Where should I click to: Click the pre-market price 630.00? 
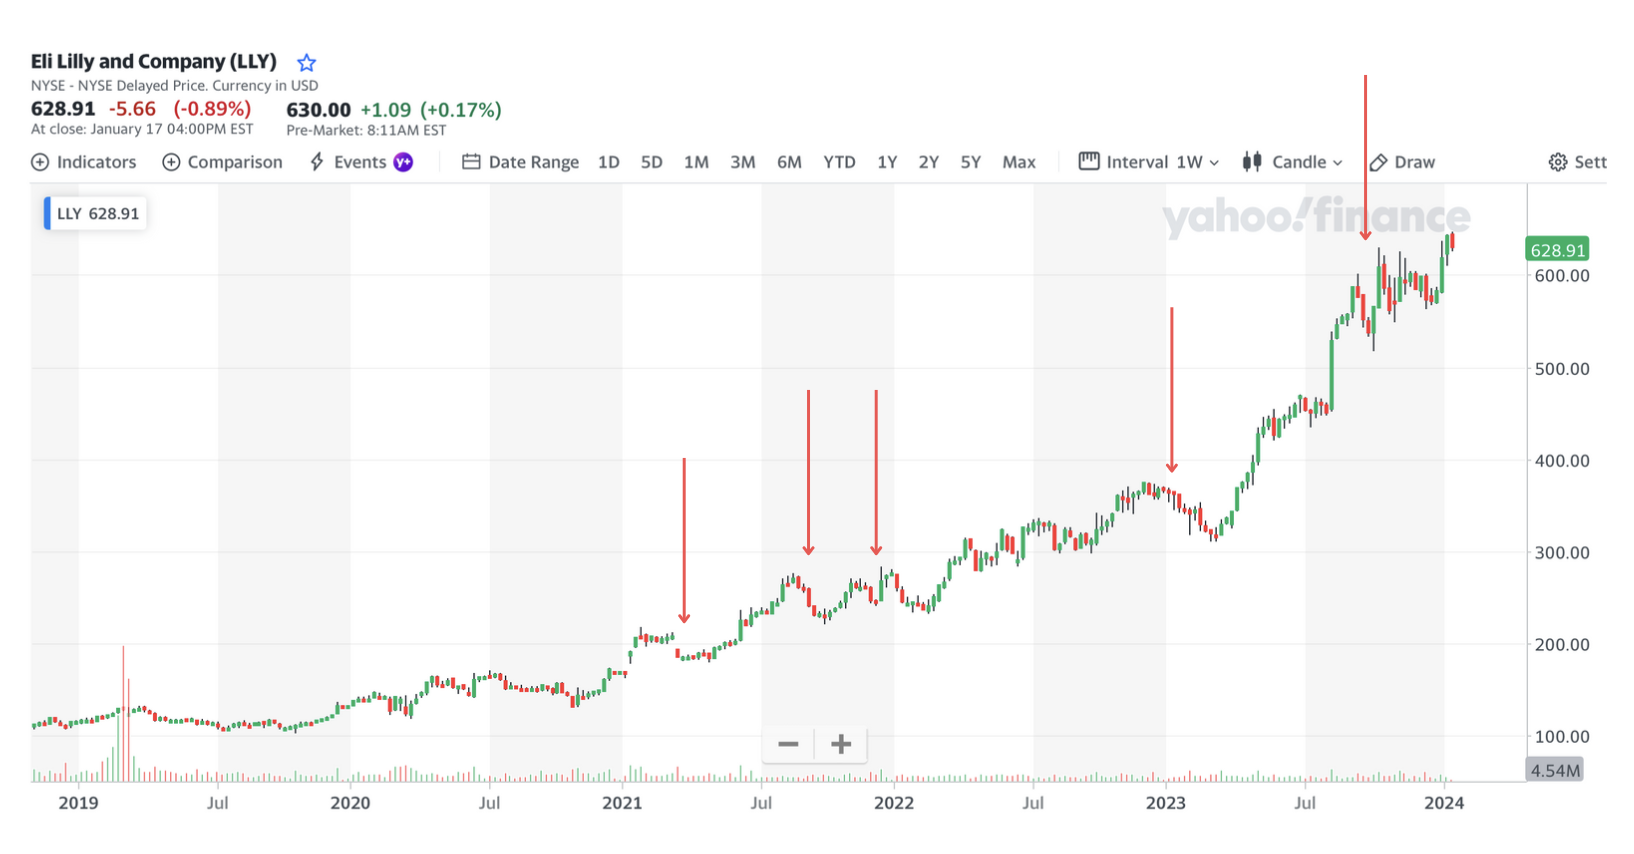(x=319, y=110)
